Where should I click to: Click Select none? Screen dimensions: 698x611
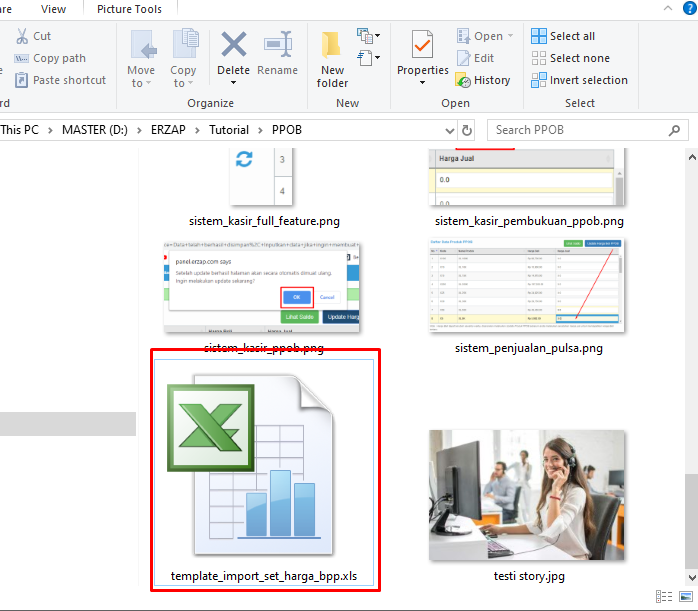pos(570,58)
